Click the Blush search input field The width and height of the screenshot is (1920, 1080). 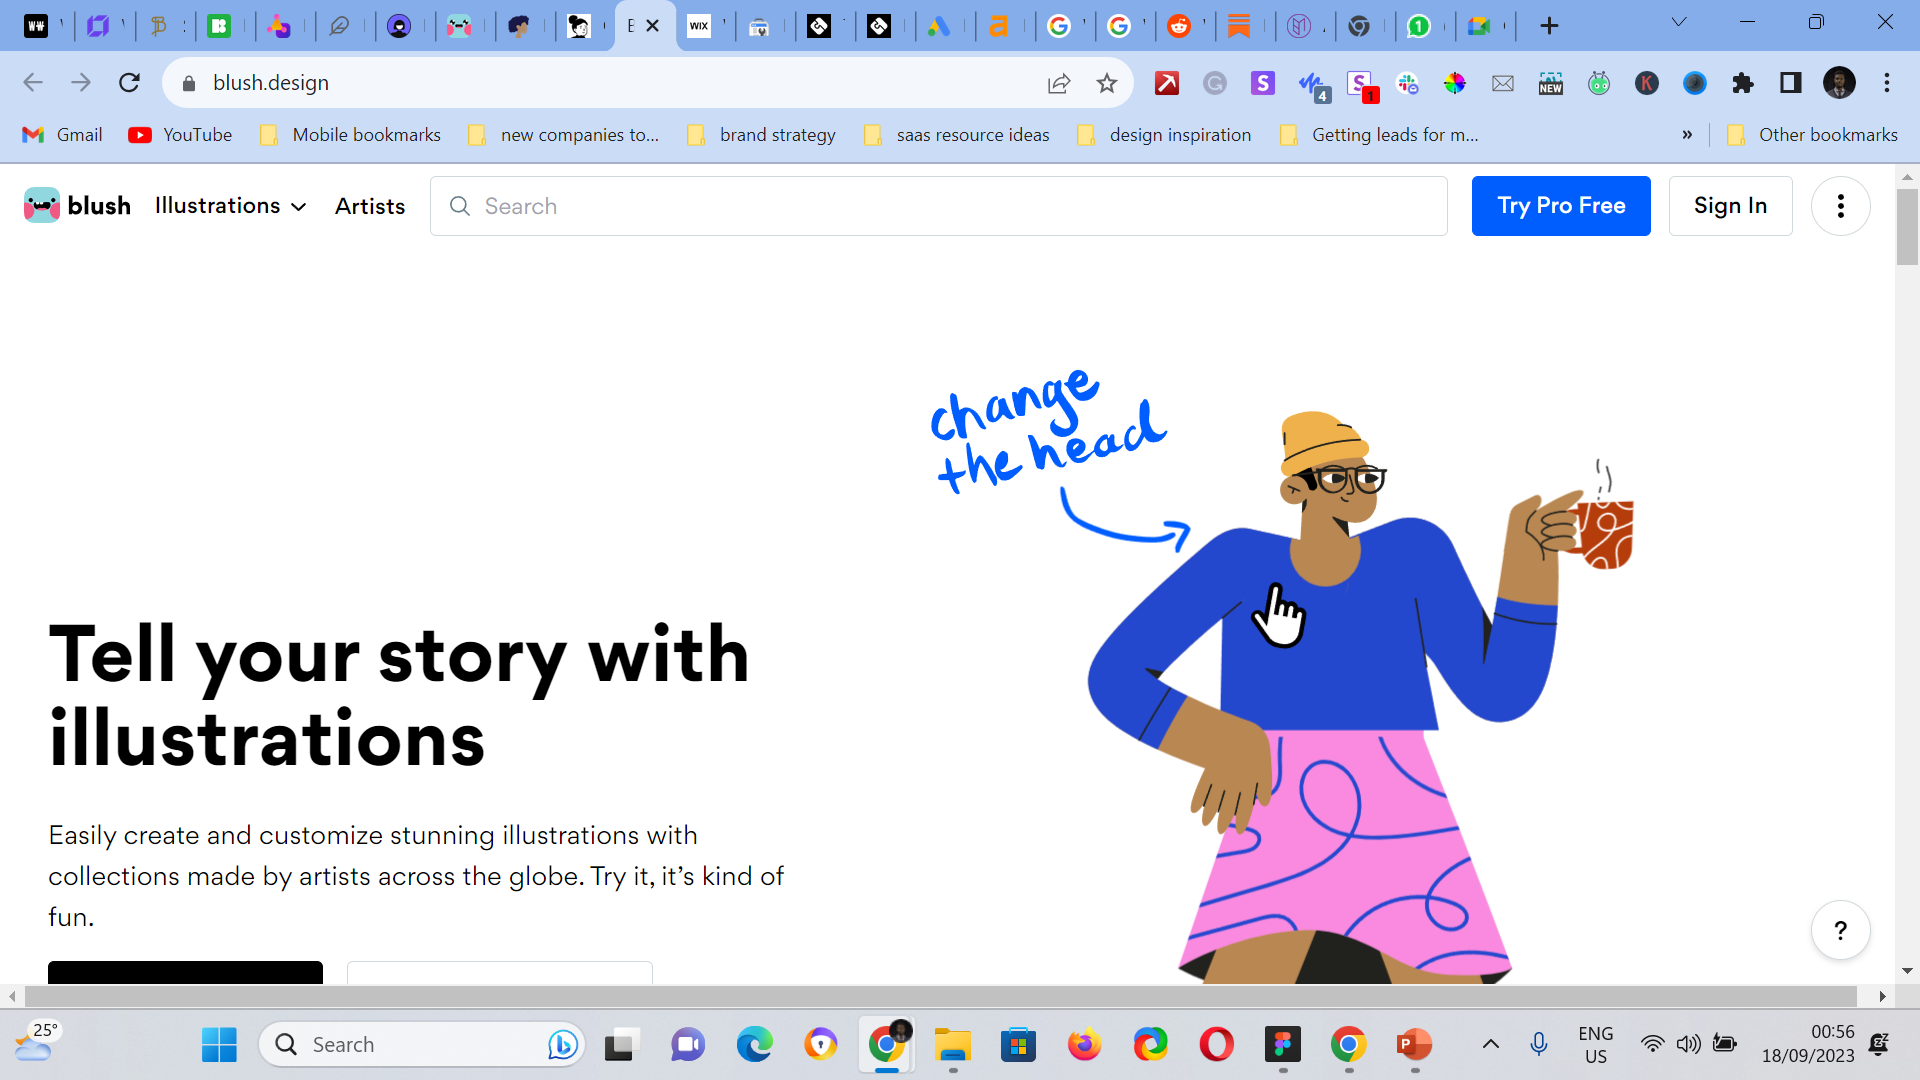point(940,206)
